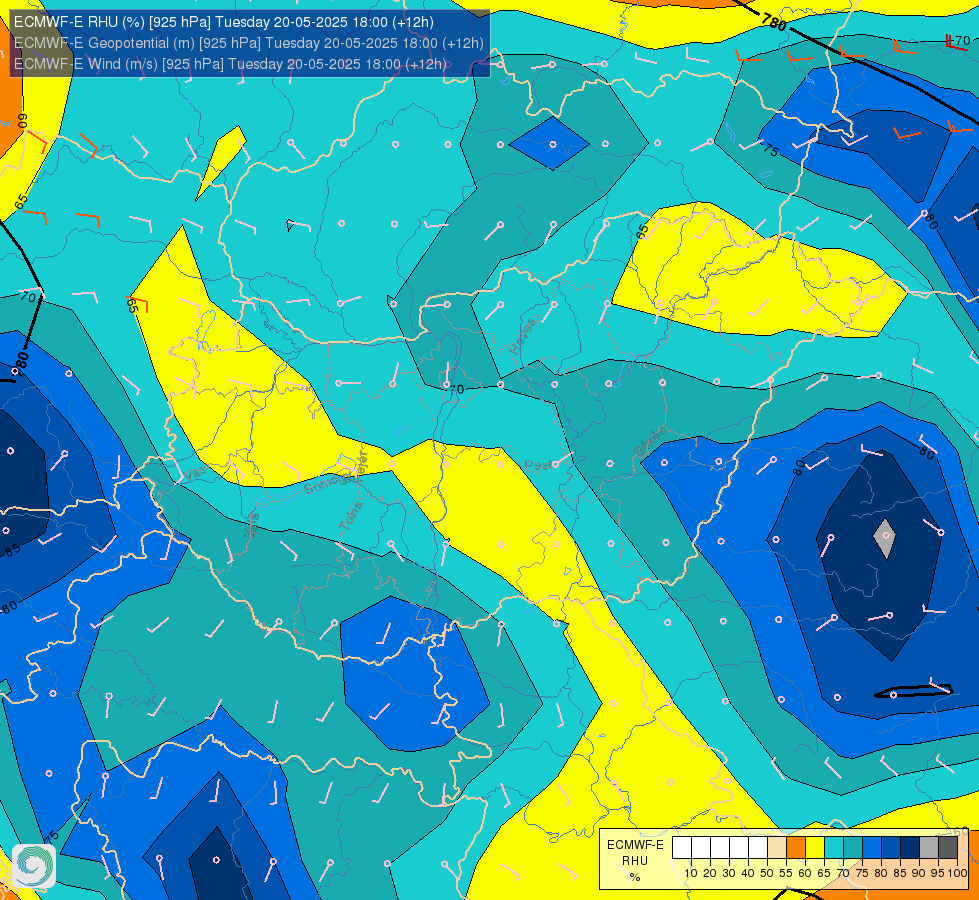The height and width of the screenshot is (900, 979).
Task: Click the swirl logo in the bottom-left corner
Action: pyautogui.click(x=34, y=866)
